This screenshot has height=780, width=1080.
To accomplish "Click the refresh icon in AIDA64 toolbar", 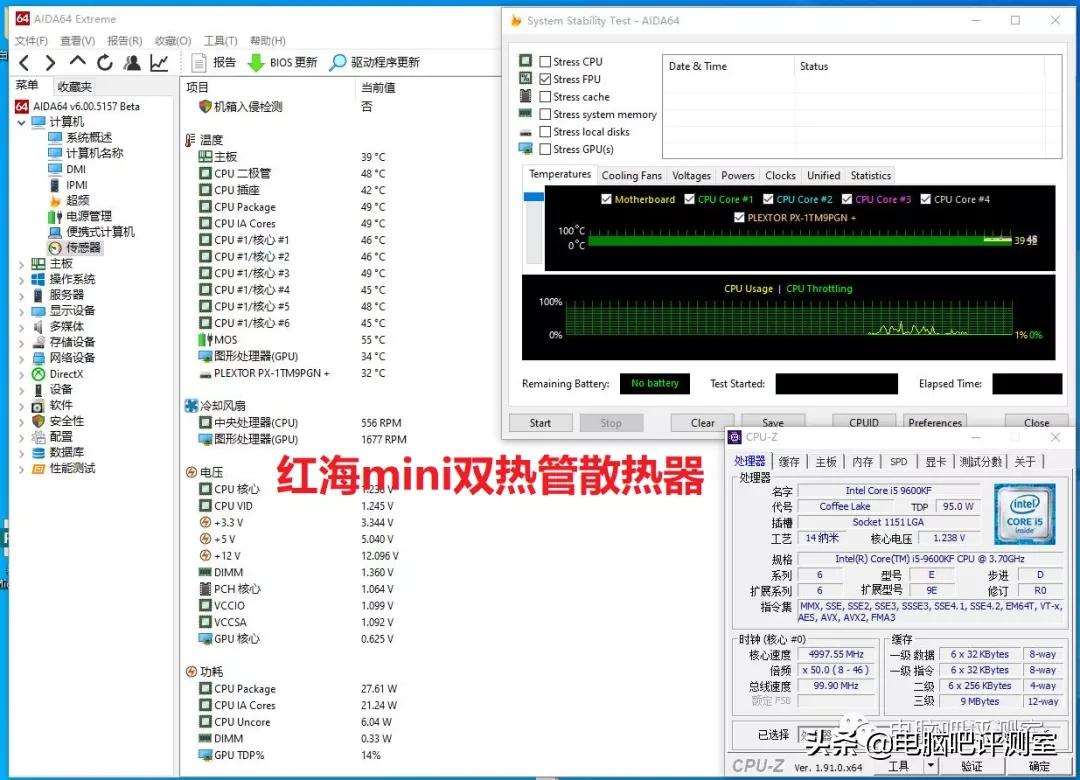I will [104, 62].
